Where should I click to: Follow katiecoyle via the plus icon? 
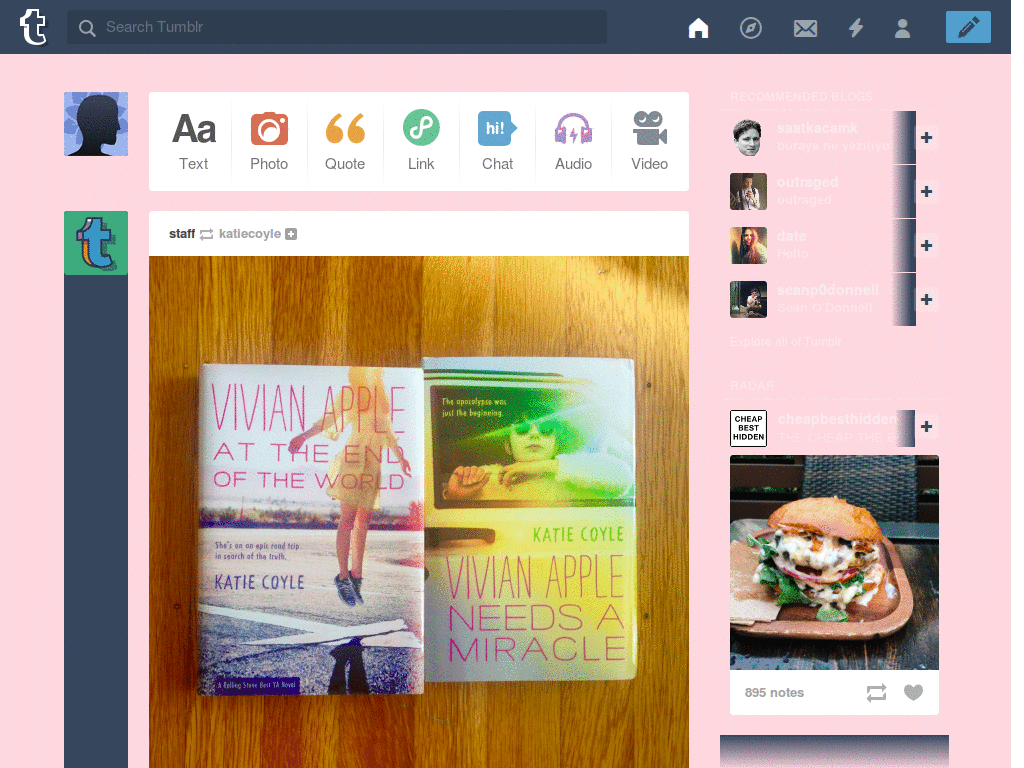tap(291, 234)
